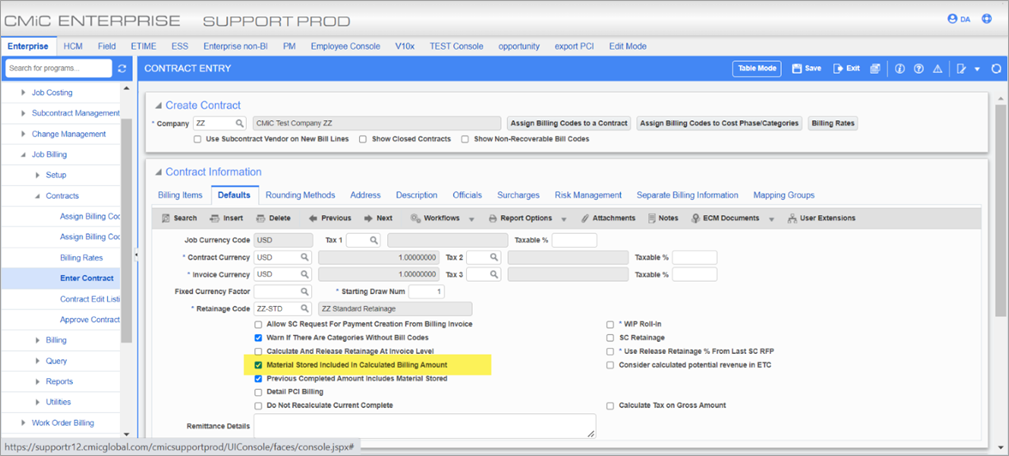Screen dimensions: 1009x456
Task: Collapse the Contracts tree node
Action: tap(37, 196)
